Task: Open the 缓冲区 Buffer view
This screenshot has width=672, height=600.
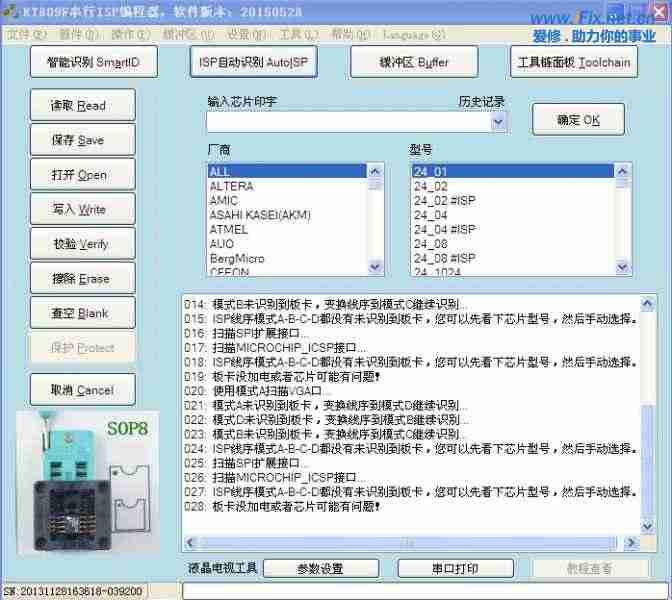Action: (414, 62)
